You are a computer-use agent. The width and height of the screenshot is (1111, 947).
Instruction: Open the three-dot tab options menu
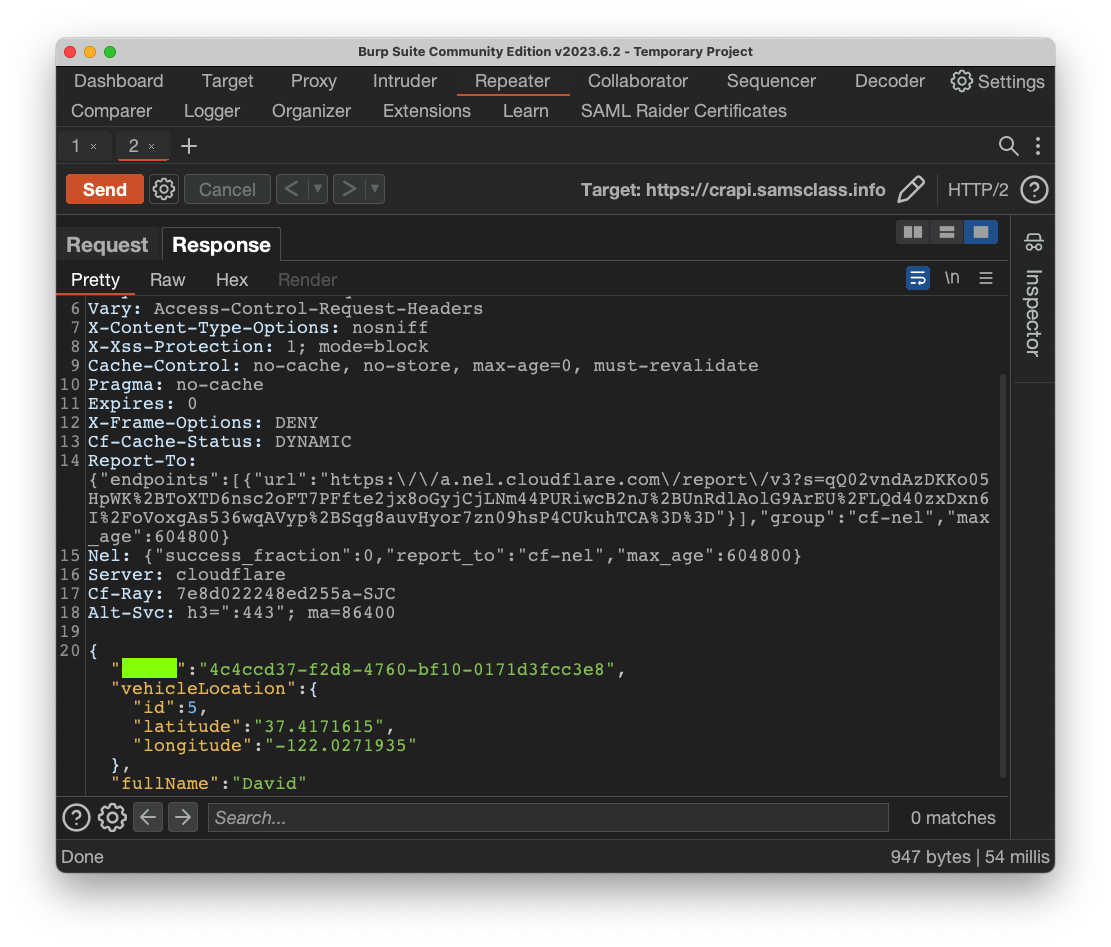click(1038, 146)
